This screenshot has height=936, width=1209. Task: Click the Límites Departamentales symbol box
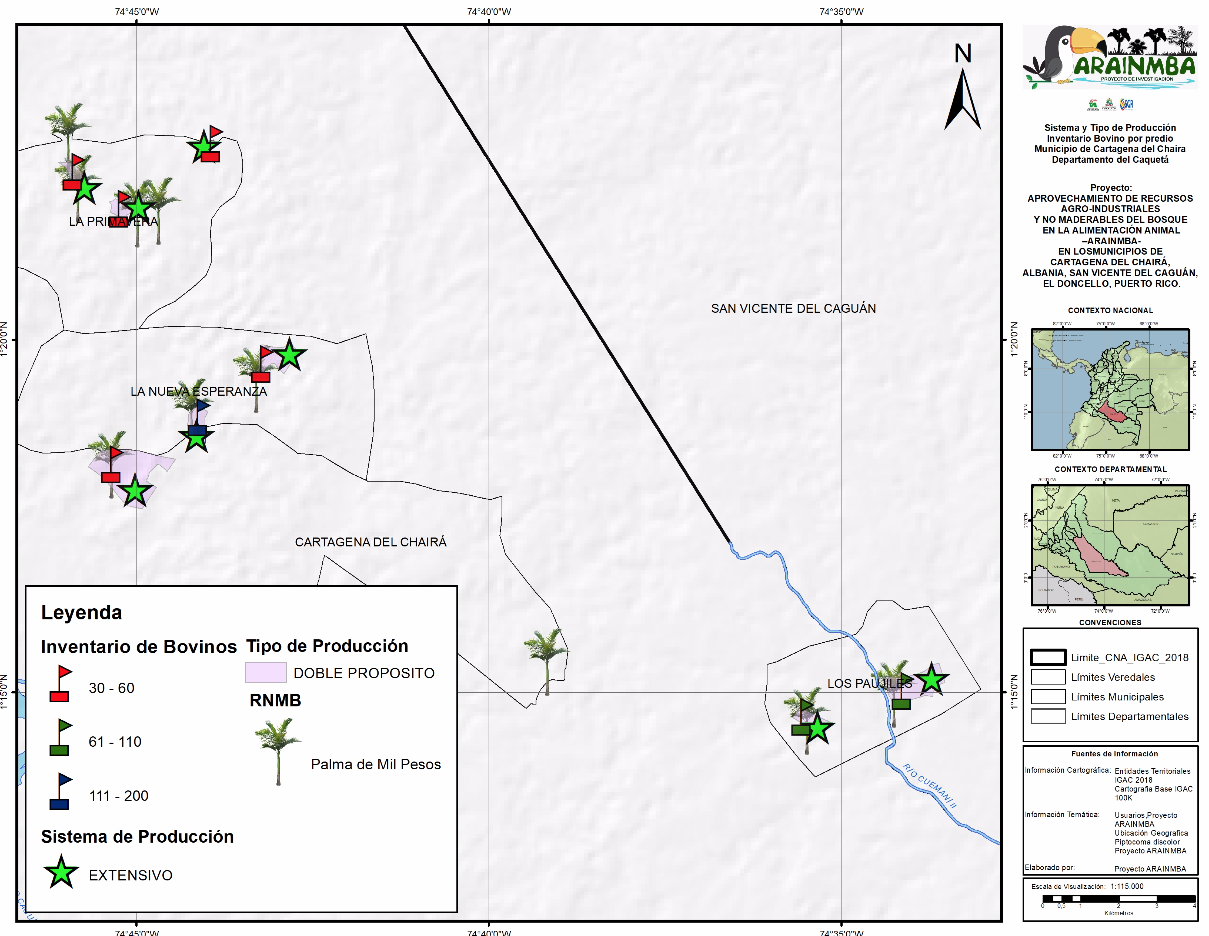pos(1049,715)
